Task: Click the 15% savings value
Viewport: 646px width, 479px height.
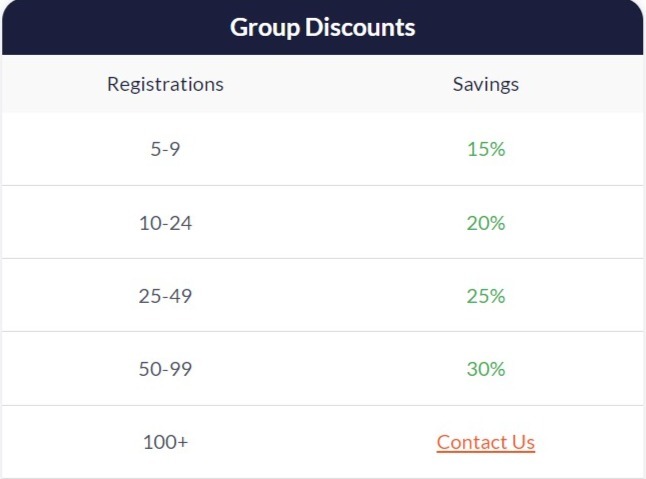Action: (x=486, y=149)
